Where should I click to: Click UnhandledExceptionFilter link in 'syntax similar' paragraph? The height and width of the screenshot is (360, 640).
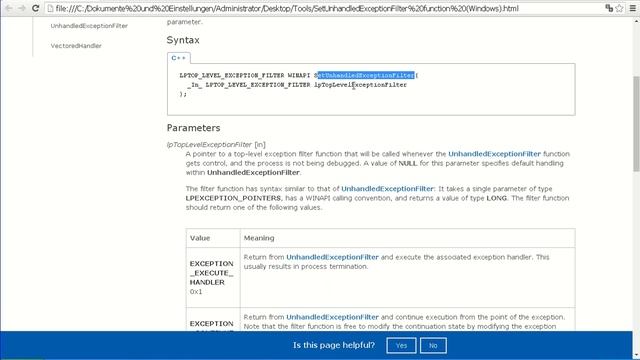(x=387, y=189)
